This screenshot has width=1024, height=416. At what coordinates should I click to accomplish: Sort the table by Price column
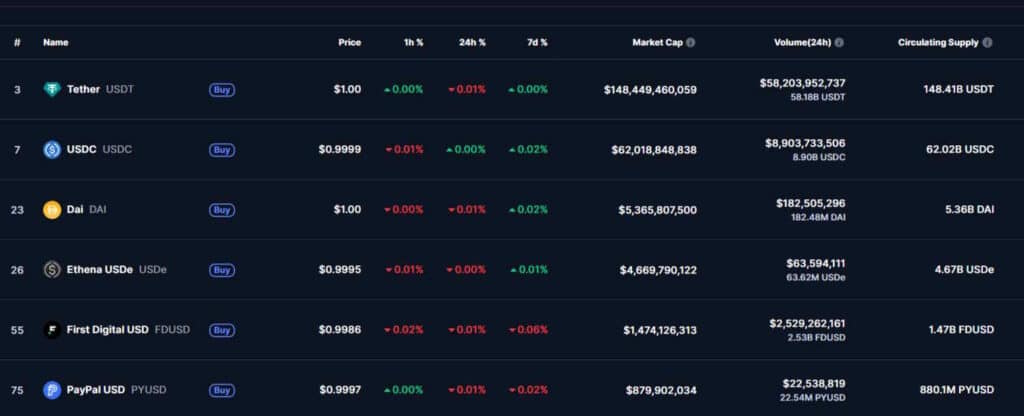349,42
